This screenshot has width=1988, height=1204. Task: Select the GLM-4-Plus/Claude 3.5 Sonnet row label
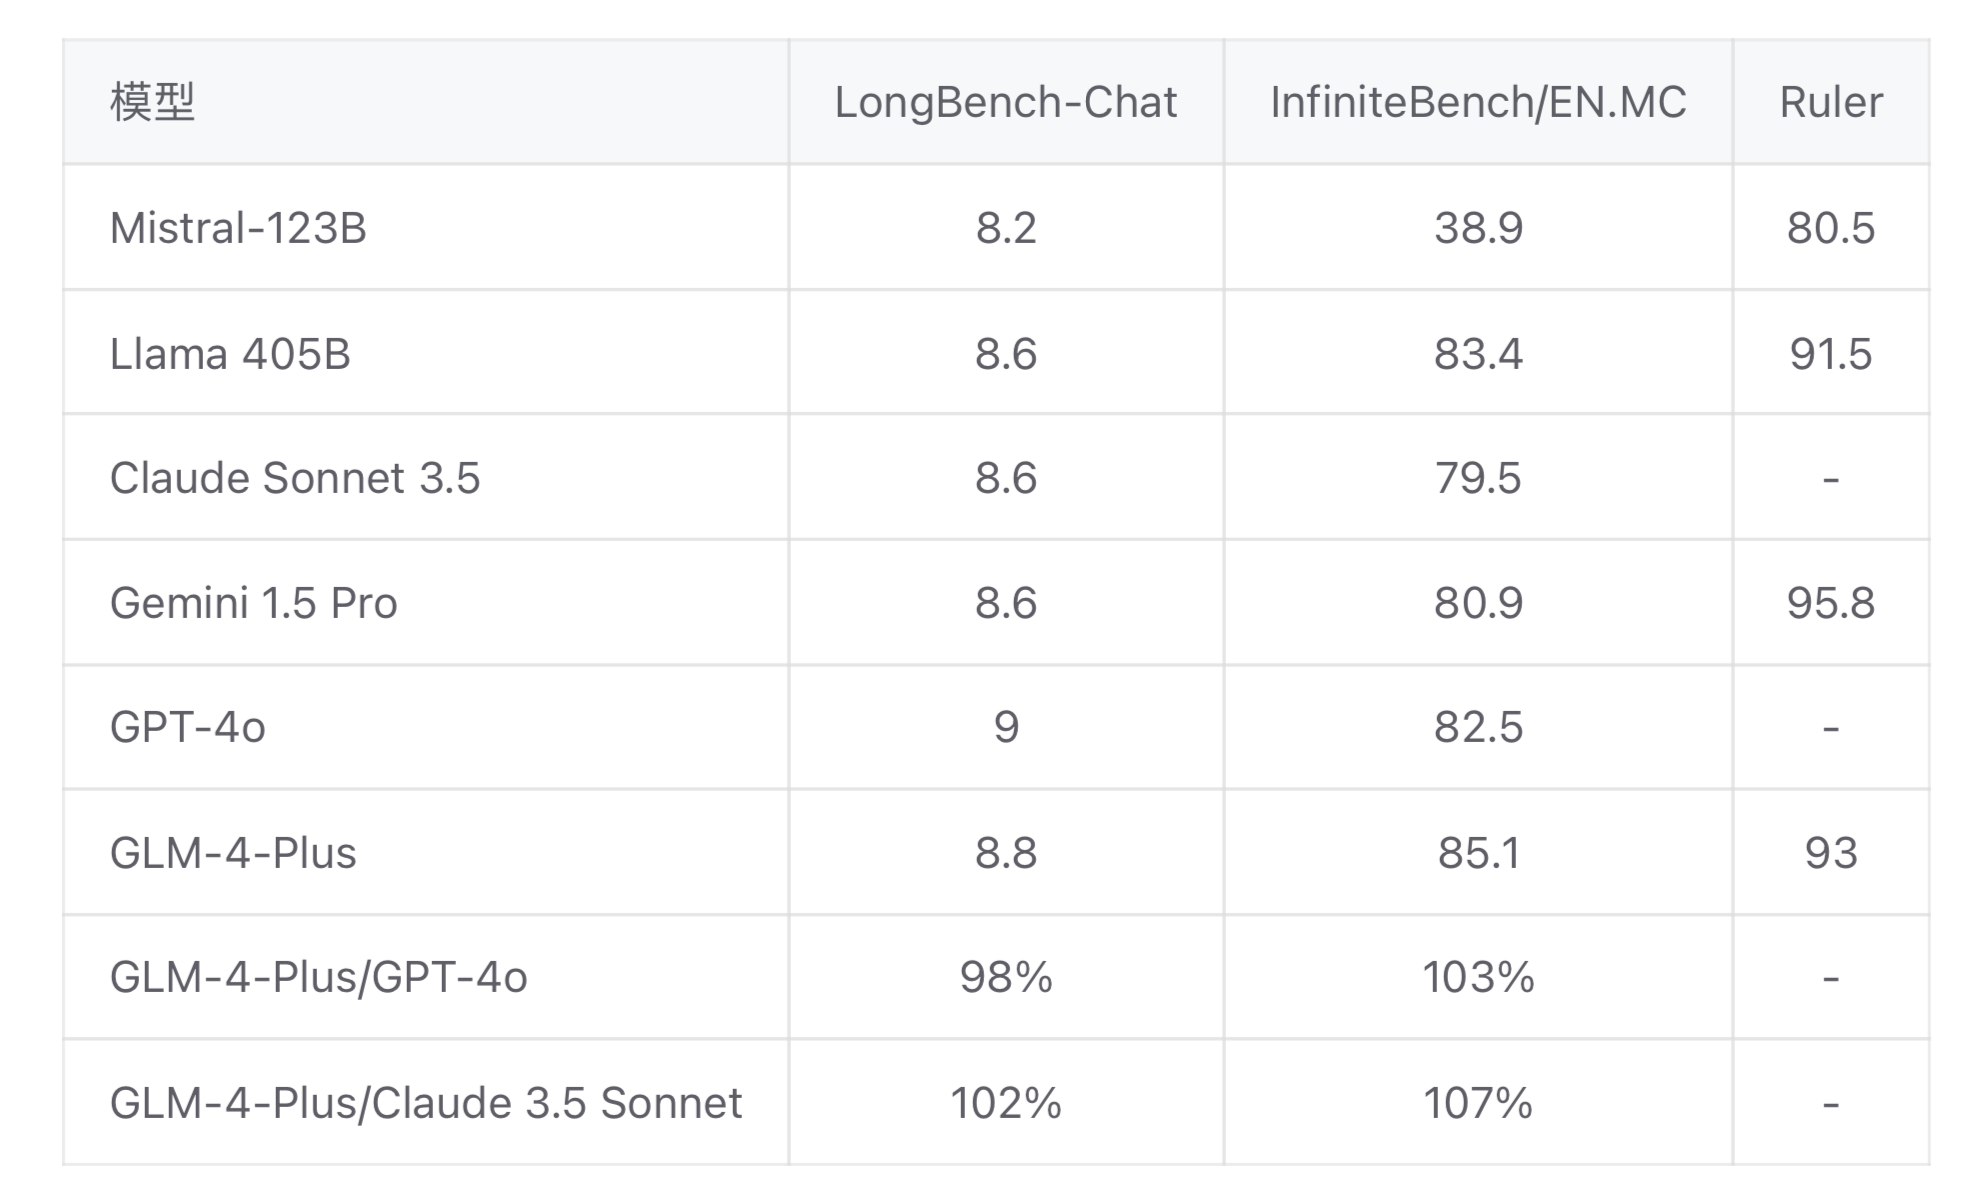[426, 1103]
